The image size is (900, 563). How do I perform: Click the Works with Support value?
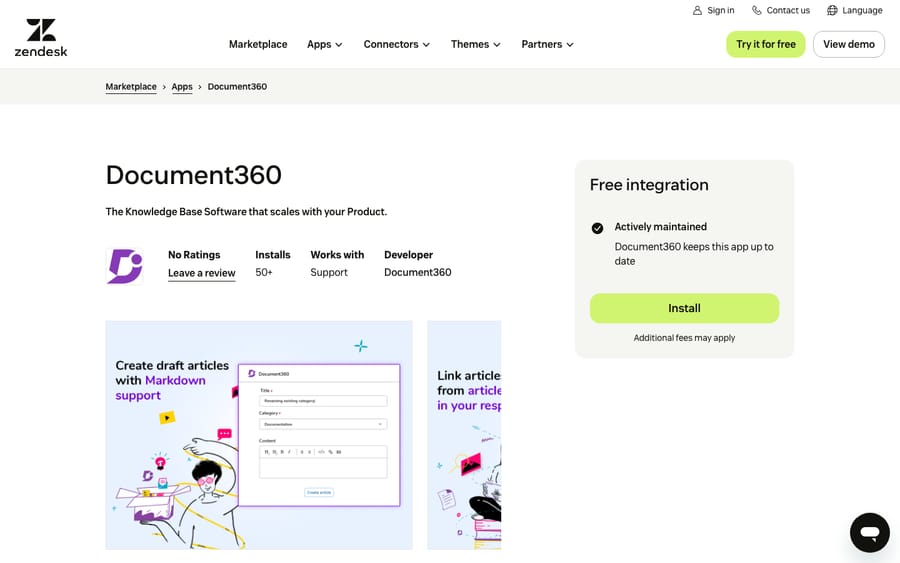point(329,273)
